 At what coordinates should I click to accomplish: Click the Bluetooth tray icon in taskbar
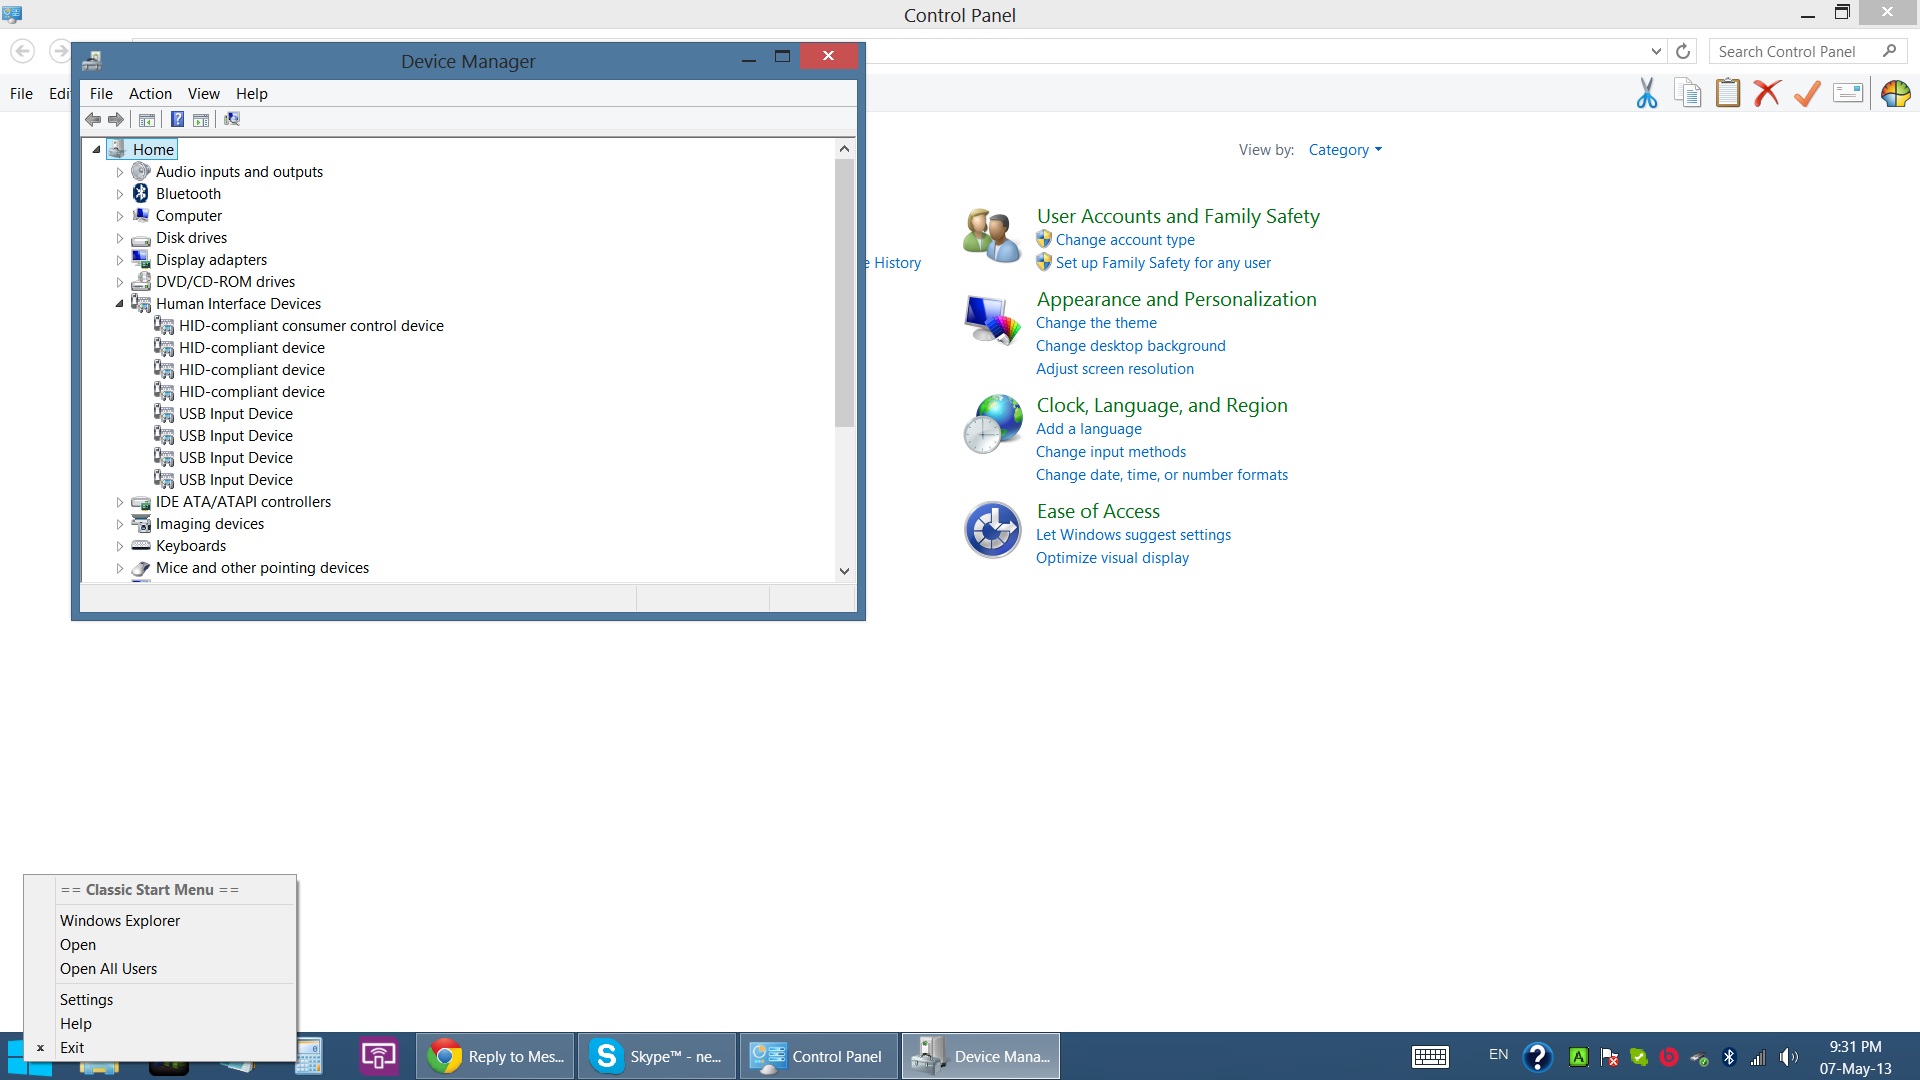pos(1729,1057)
